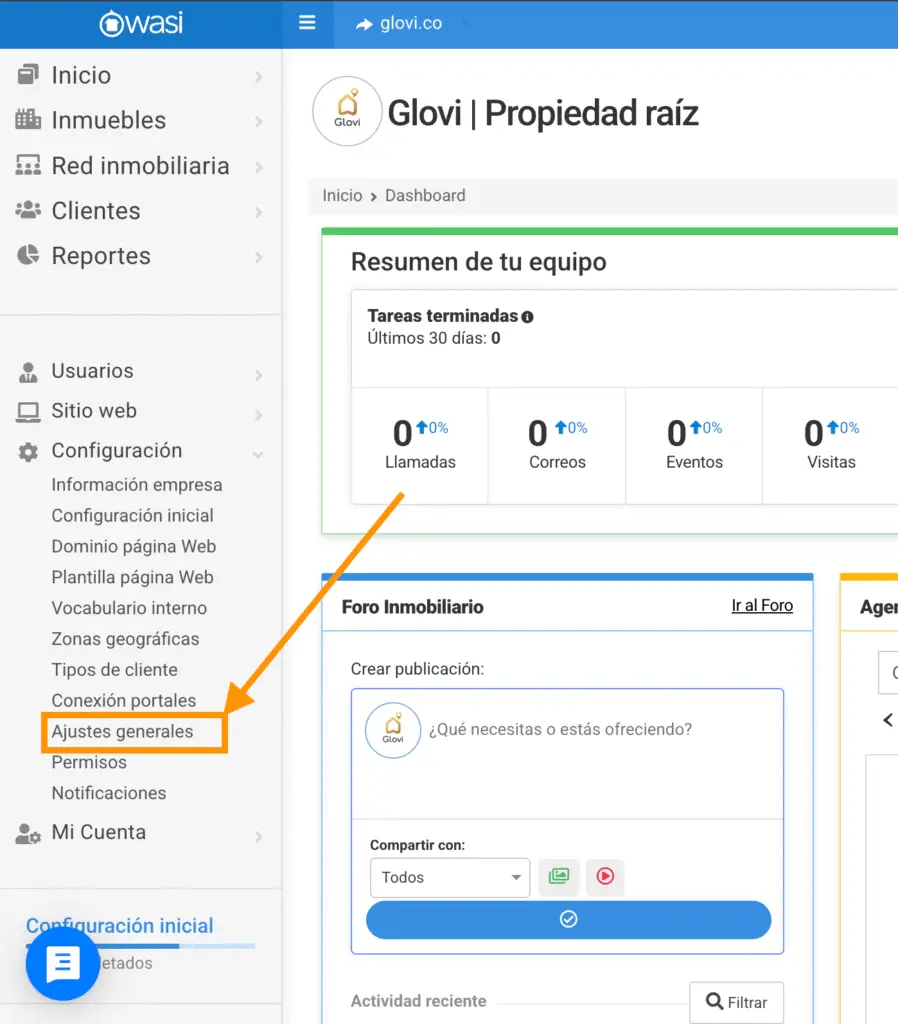The width and height of the screenshot is (898, 1024).
Task: Expand the Inmuebles sidebar menu
Action: [140, 121]
